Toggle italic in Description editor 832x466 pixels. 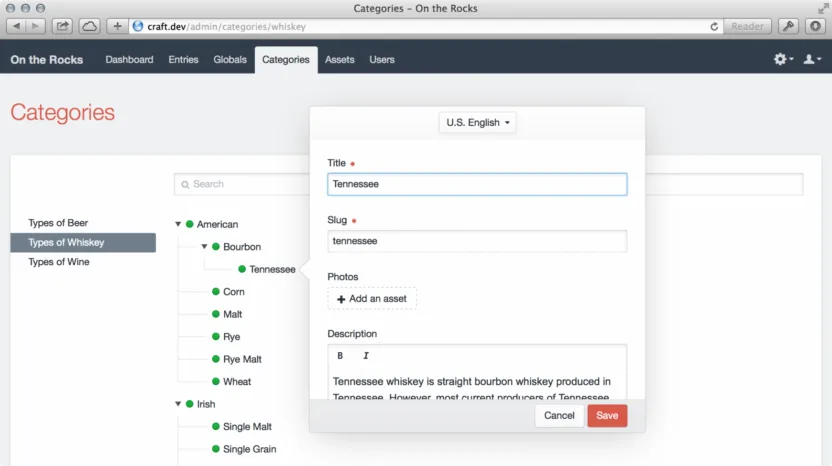click(366, 356)
